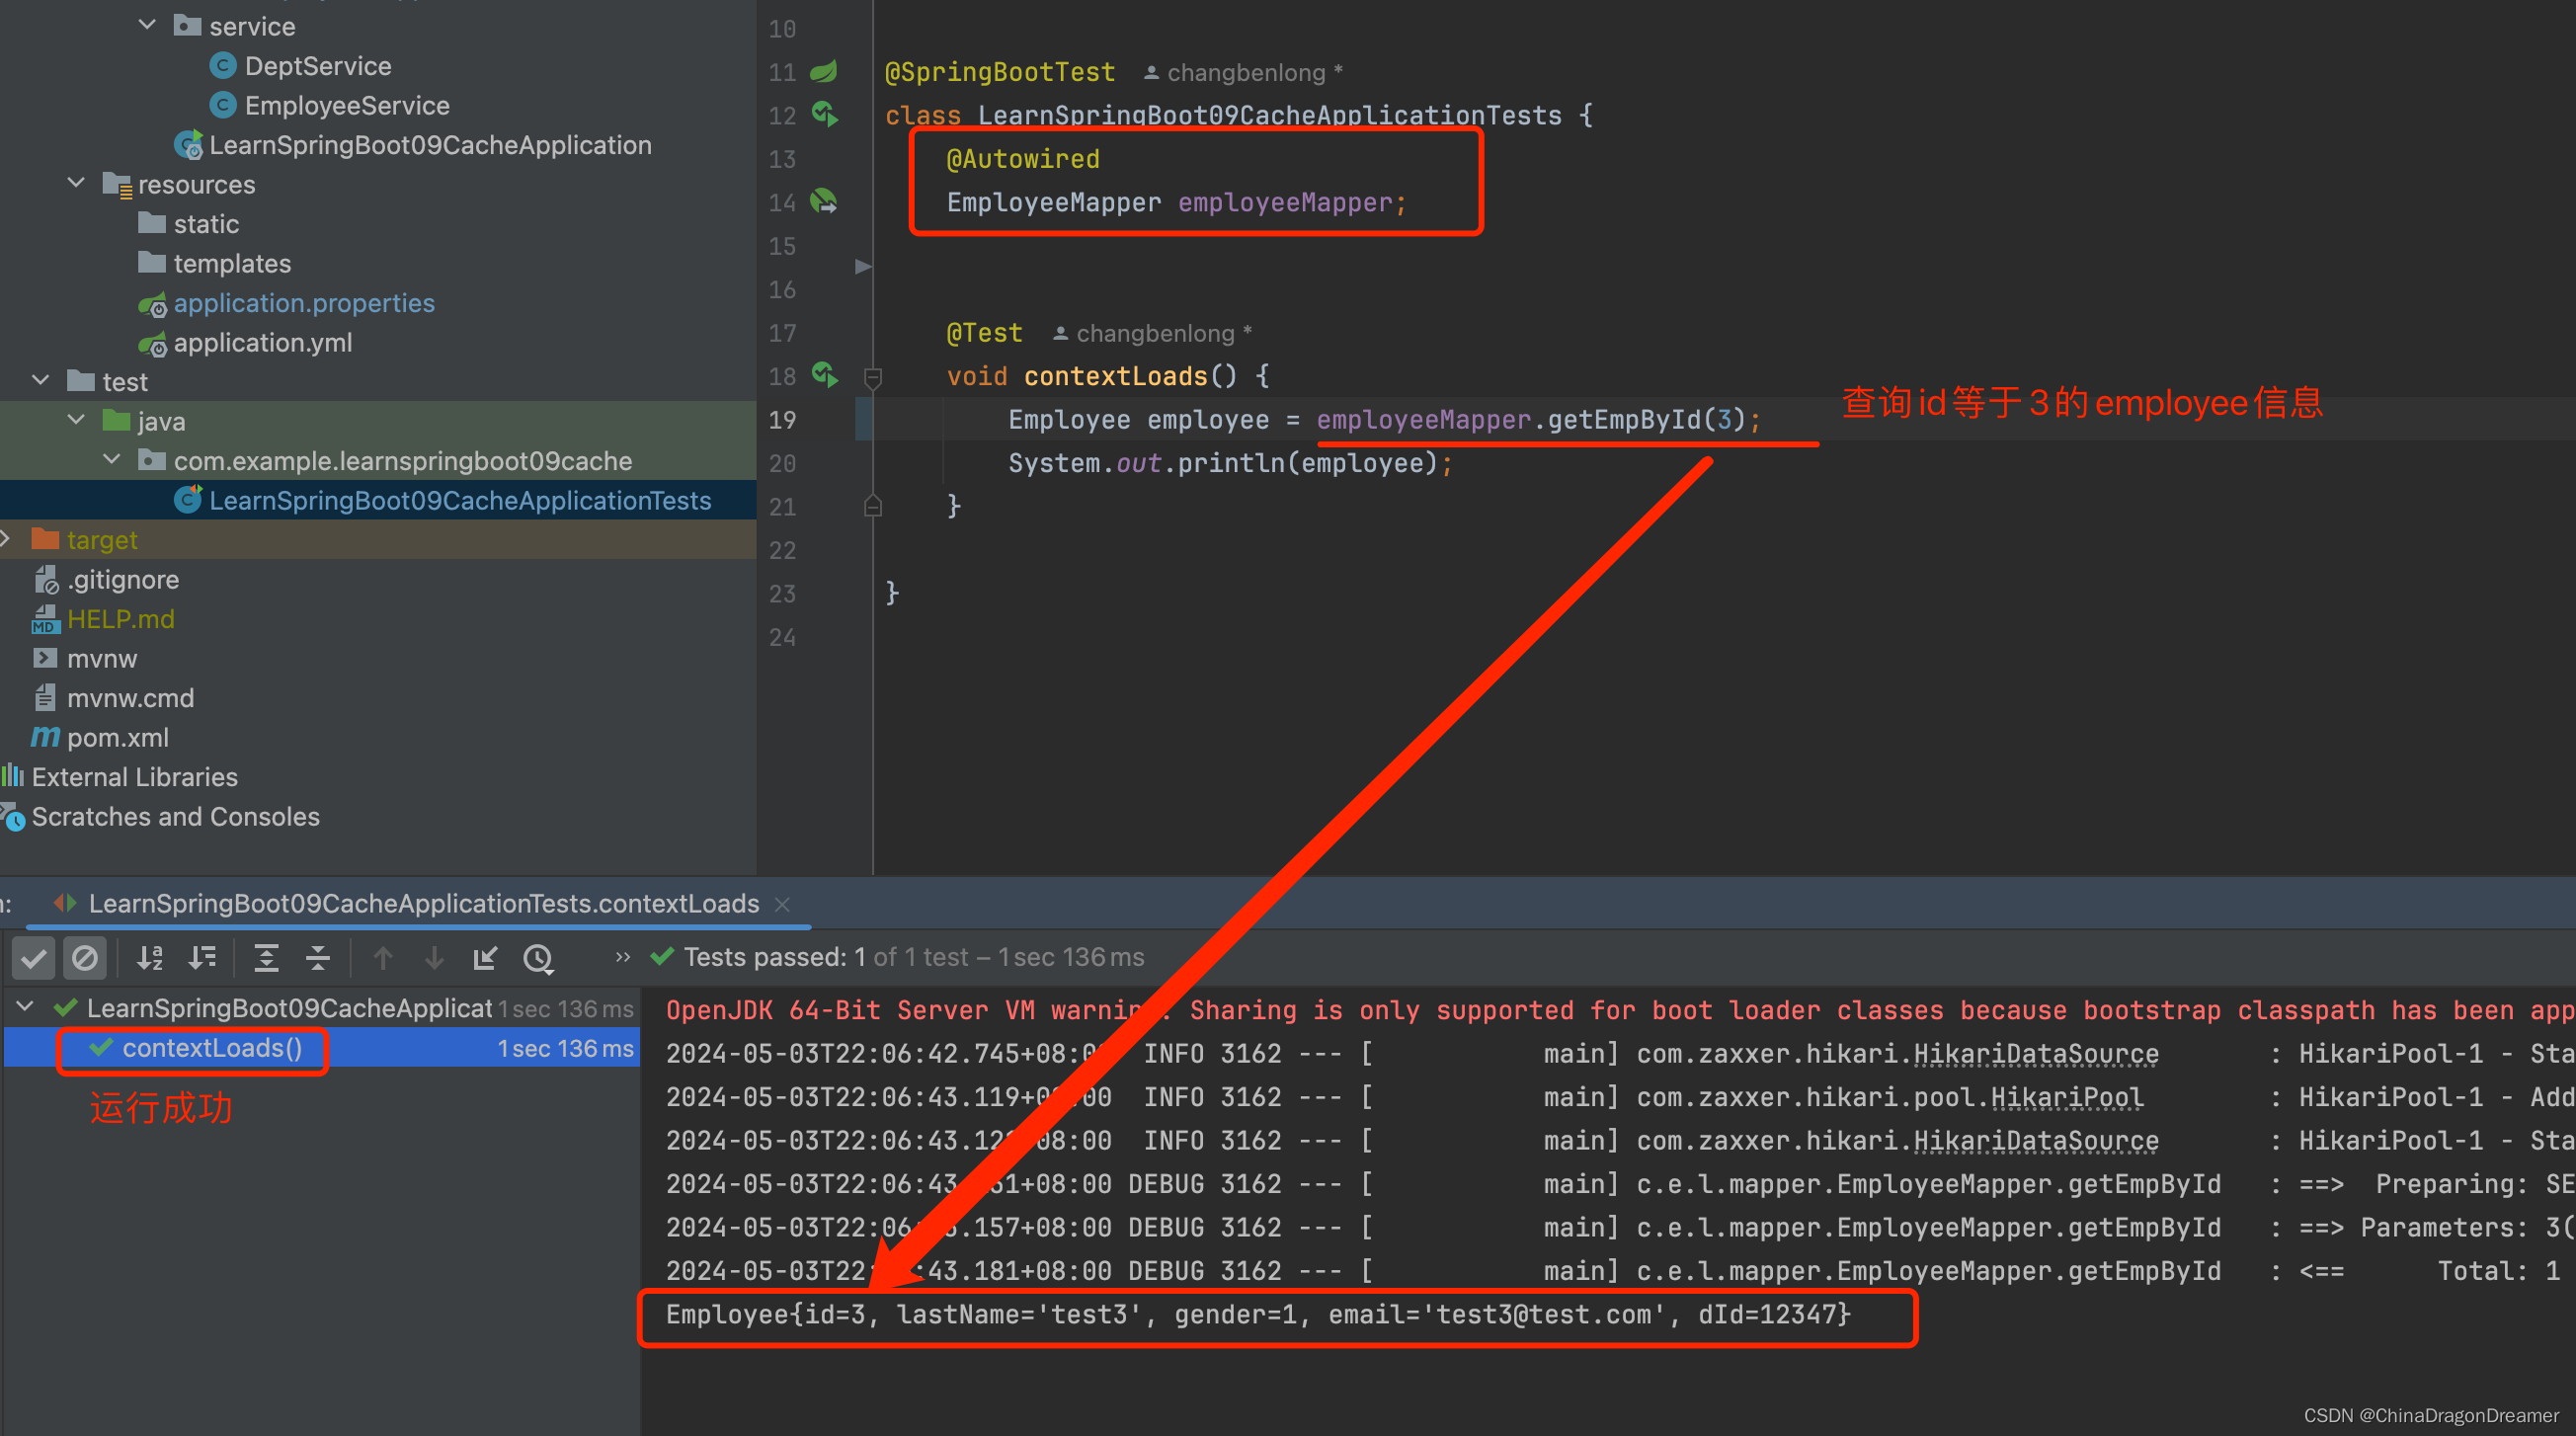Fold contextLoads method at line 18
This screenshot has width=2576, height=1436.
pyautogui.click(x=872, y=377)
